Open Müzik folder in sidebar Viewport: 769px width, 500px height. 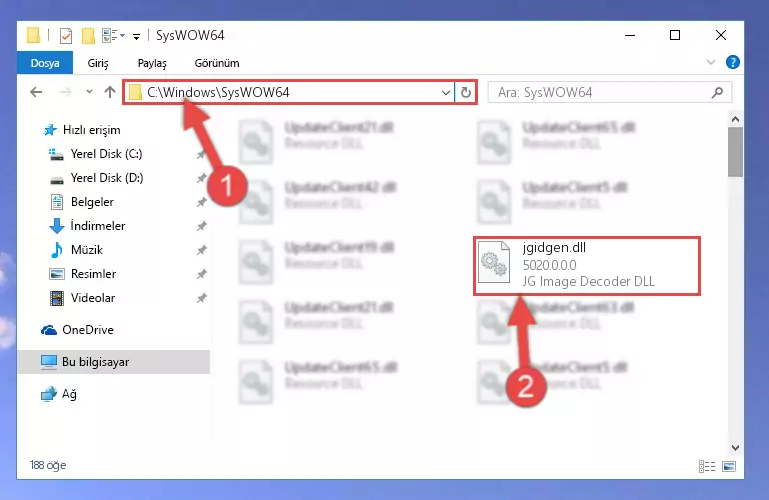(87, 250)
